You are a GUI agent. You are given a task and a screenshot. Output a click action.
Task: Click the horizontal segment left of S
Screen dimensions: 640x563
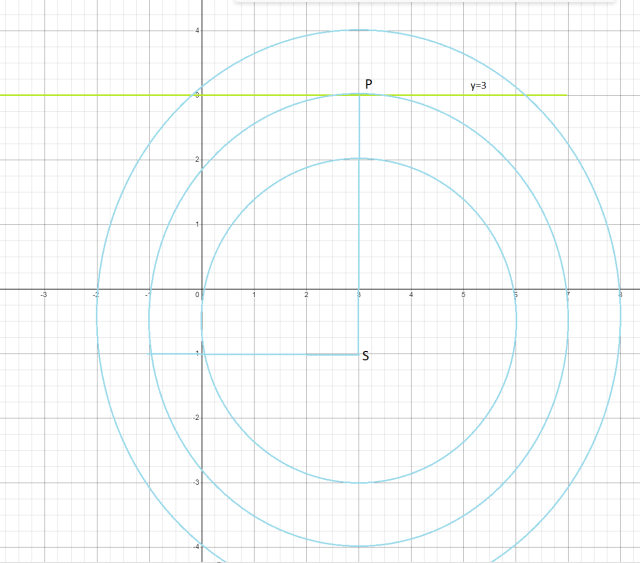click(x=254, y=354)
